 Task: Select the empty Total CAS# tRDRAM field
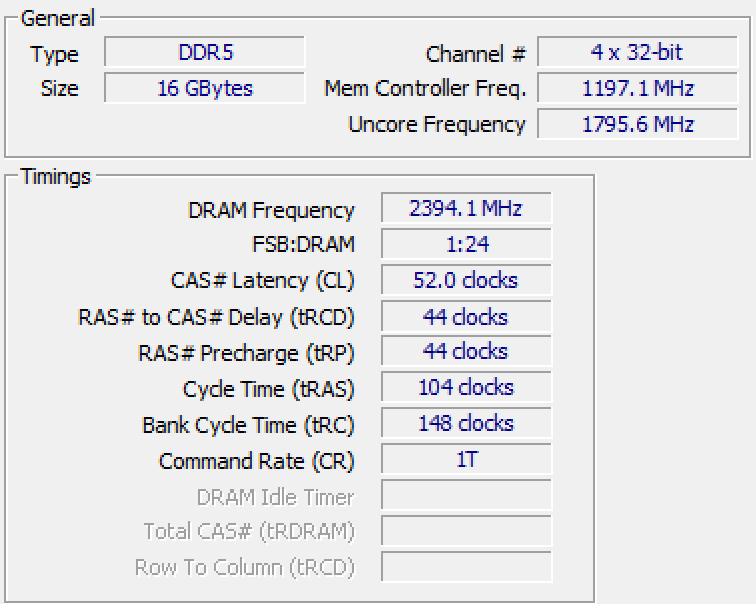point(466,531)
